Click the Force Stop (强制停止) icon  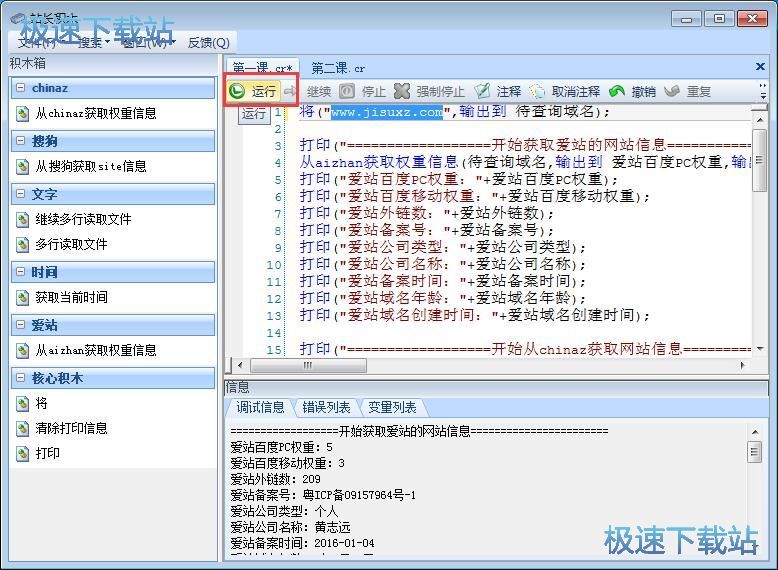pos(401,91)
